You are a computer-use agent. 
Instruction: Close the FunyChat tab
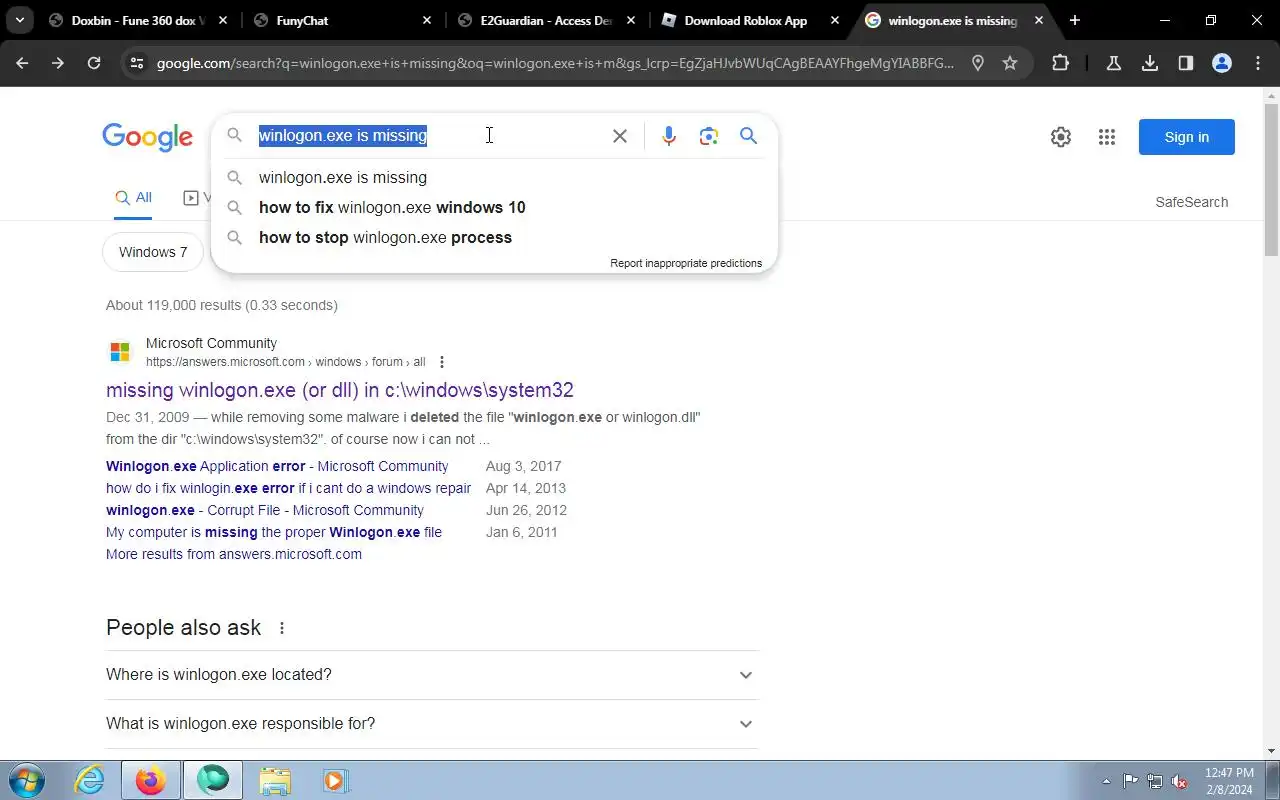[427, 20]
